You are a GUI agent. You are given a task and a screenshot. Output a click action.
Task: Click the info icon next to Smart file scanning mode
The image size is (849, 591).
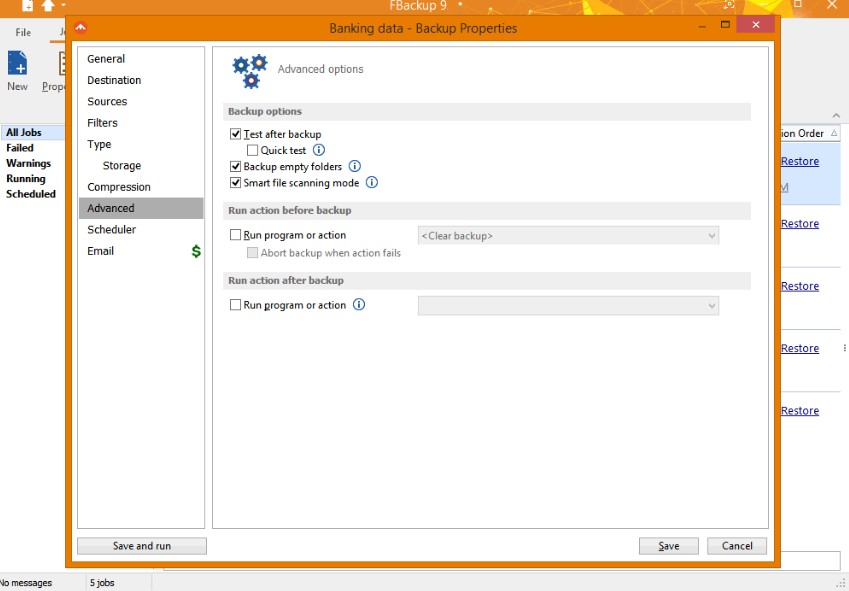click(x=371, y=182)
